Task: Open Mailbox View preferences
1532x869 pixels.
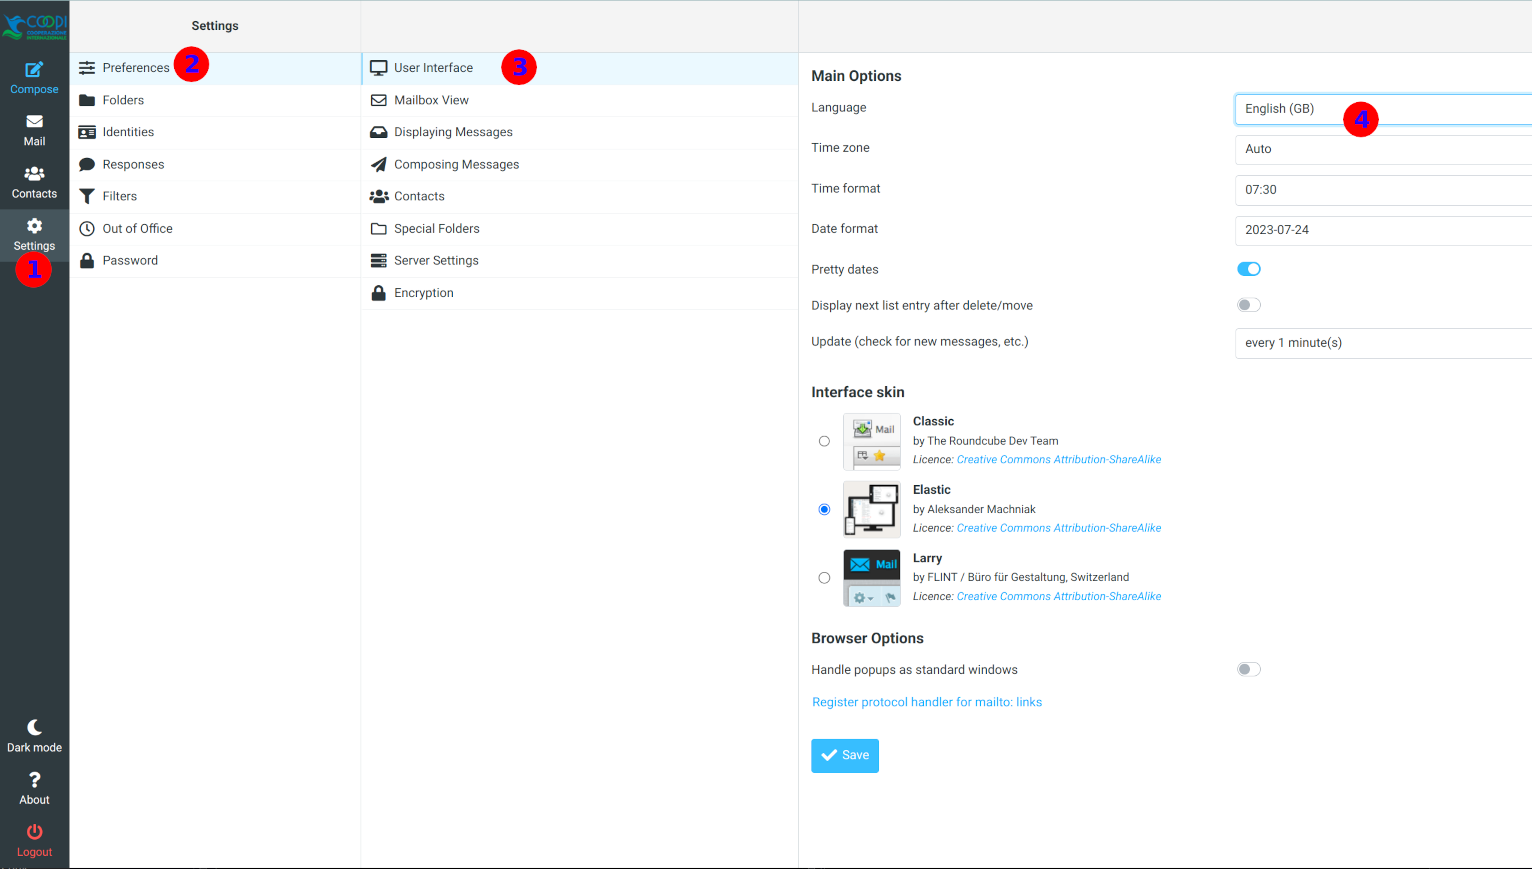Action: pos(431,100)
